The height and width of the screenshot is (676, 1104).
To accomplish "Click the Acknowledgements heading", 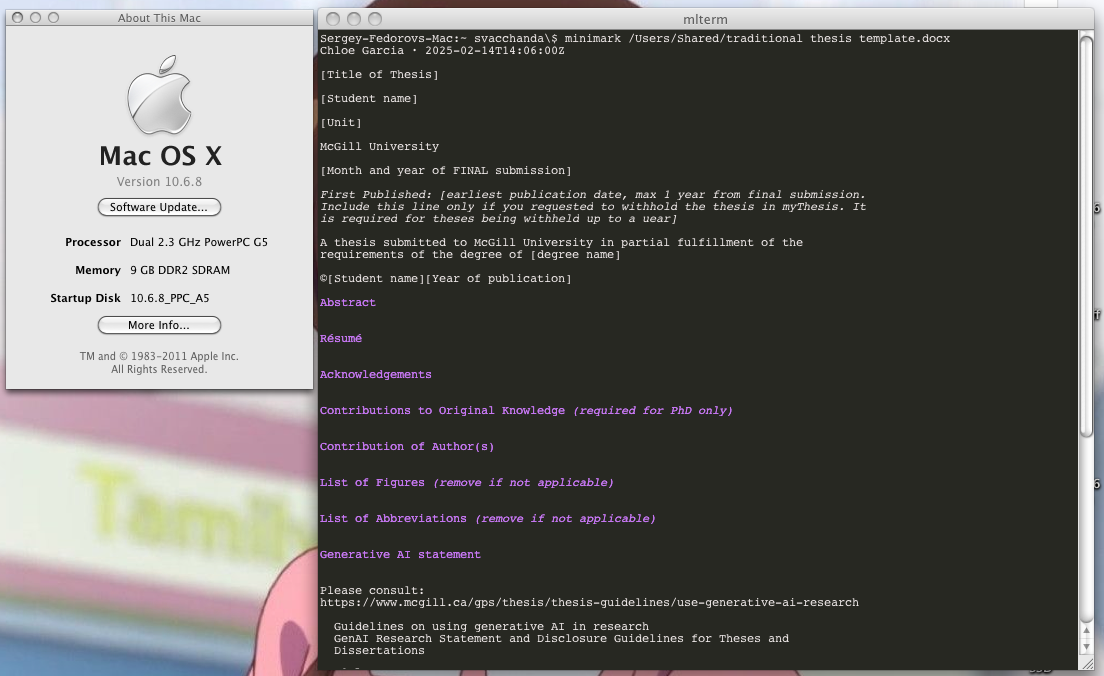I will (375, 375).
